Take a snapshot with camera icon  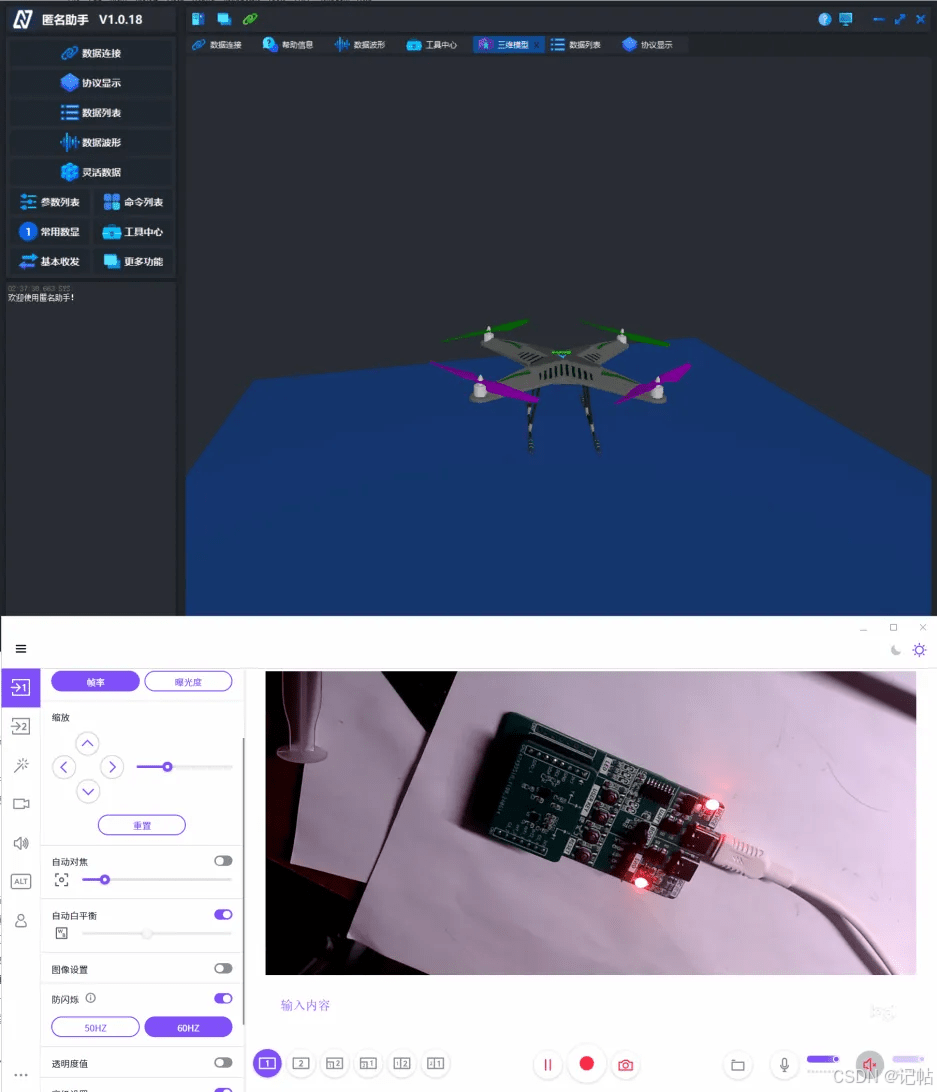626,1065
